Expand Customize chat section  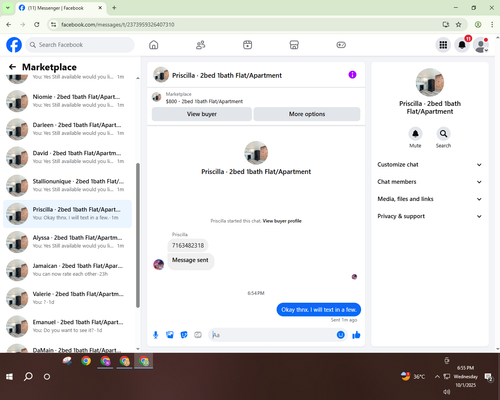(x=430, y=165)
